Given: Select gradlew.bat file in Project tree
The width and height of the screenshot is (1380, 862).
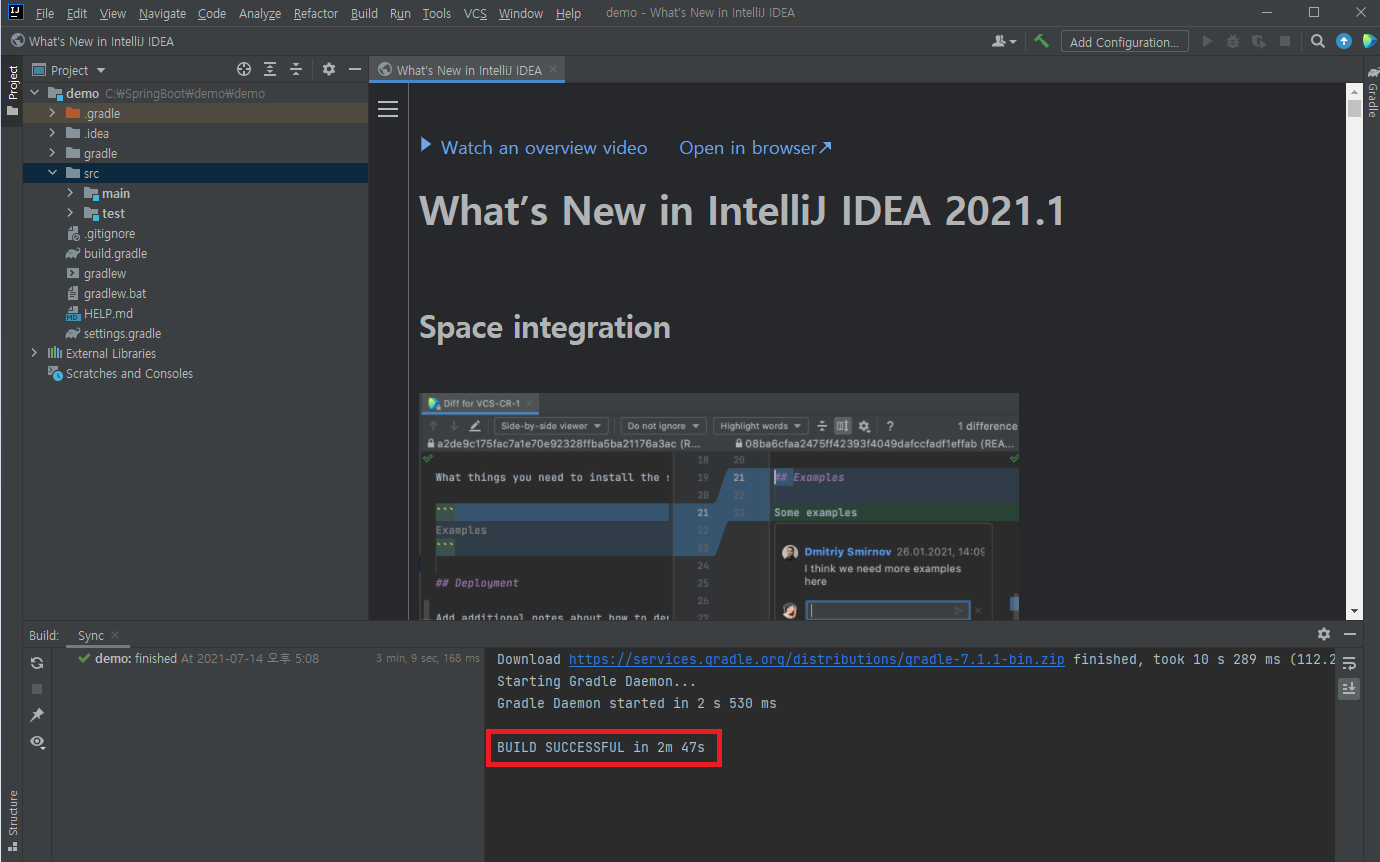Looking at the screenshot, I should [115, 293].
